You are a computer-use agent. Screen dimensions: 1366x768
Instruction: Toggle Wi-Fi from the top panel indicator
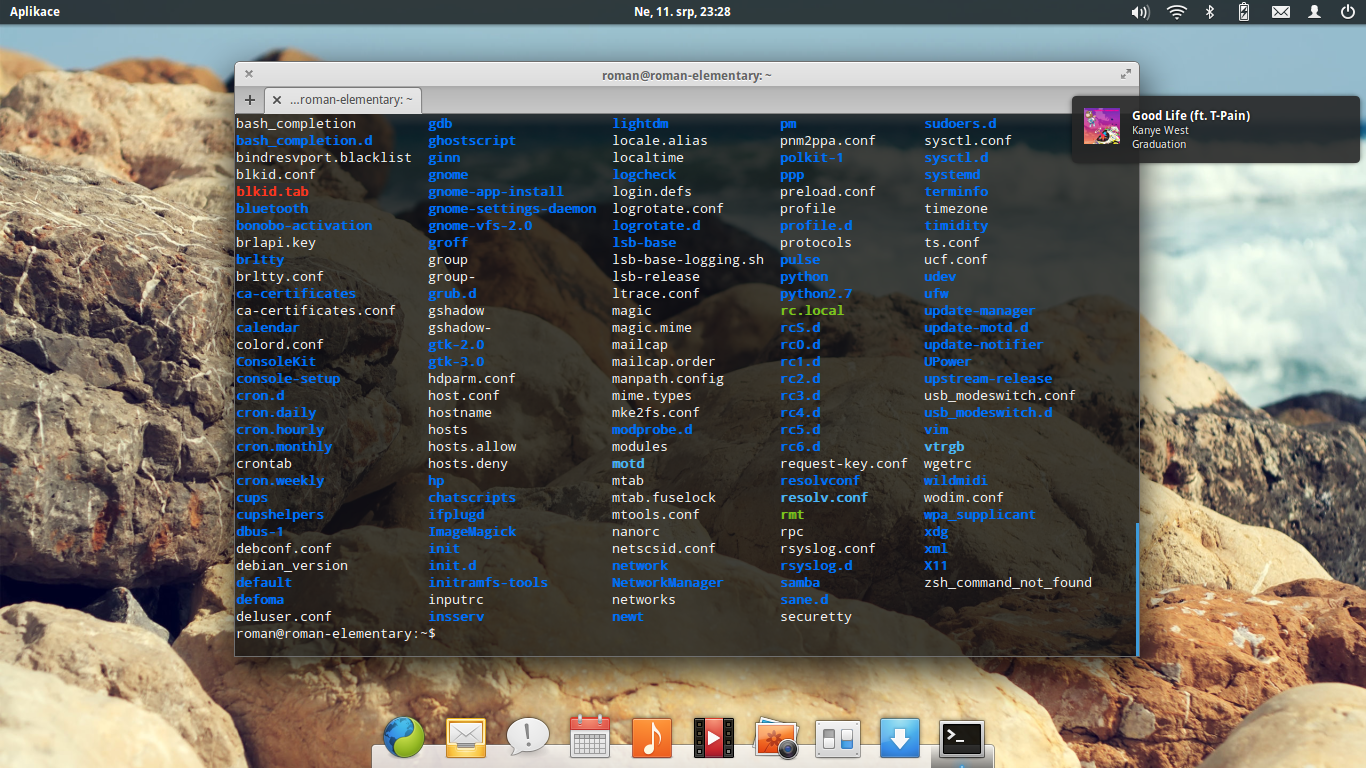click(1176, 12)
